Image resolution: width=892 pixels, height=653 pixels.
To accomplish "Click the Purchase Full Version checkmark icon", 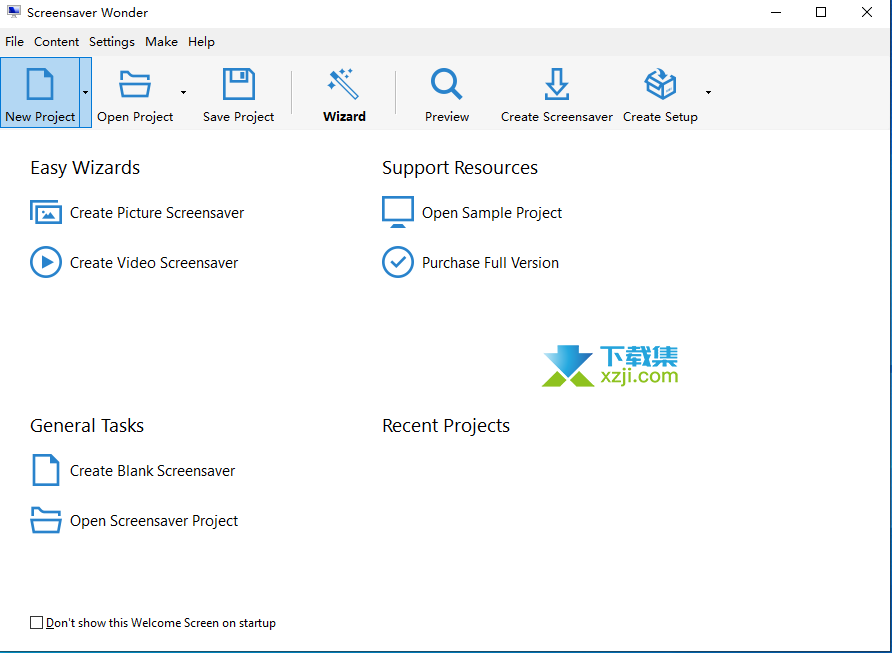I will (x=398, y=262).
